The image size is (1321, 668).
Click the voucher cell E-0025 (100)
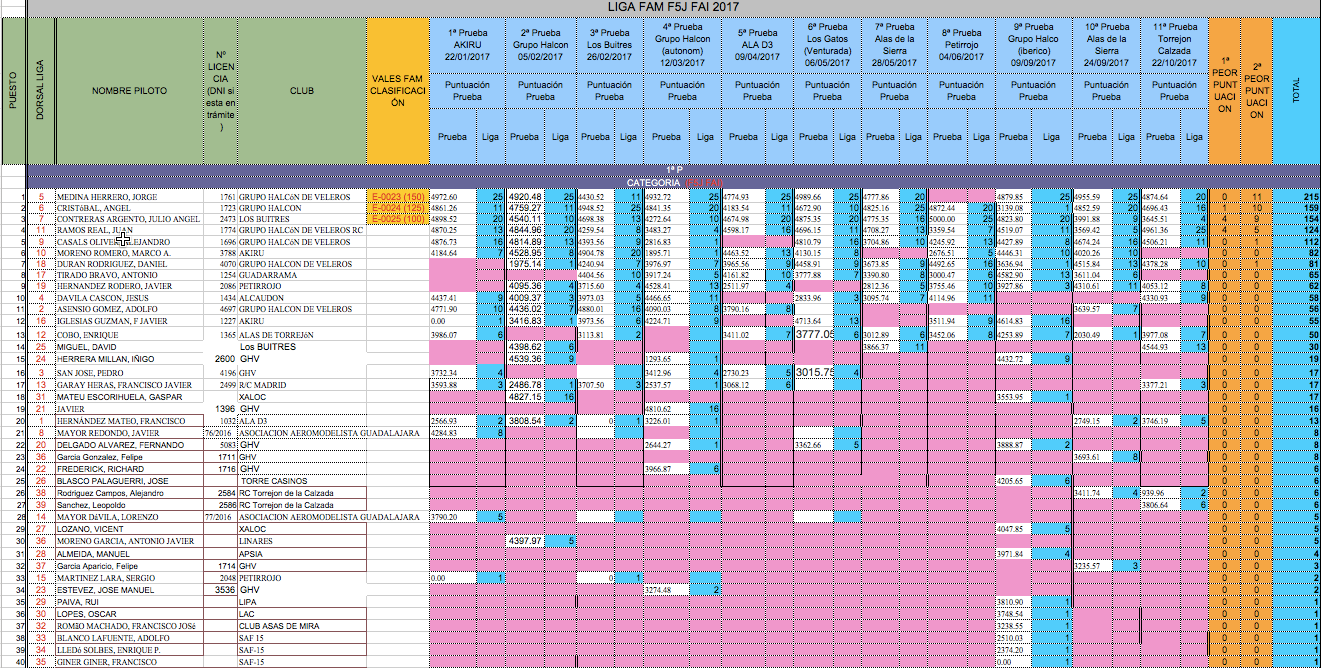click(x=398, y=219)
